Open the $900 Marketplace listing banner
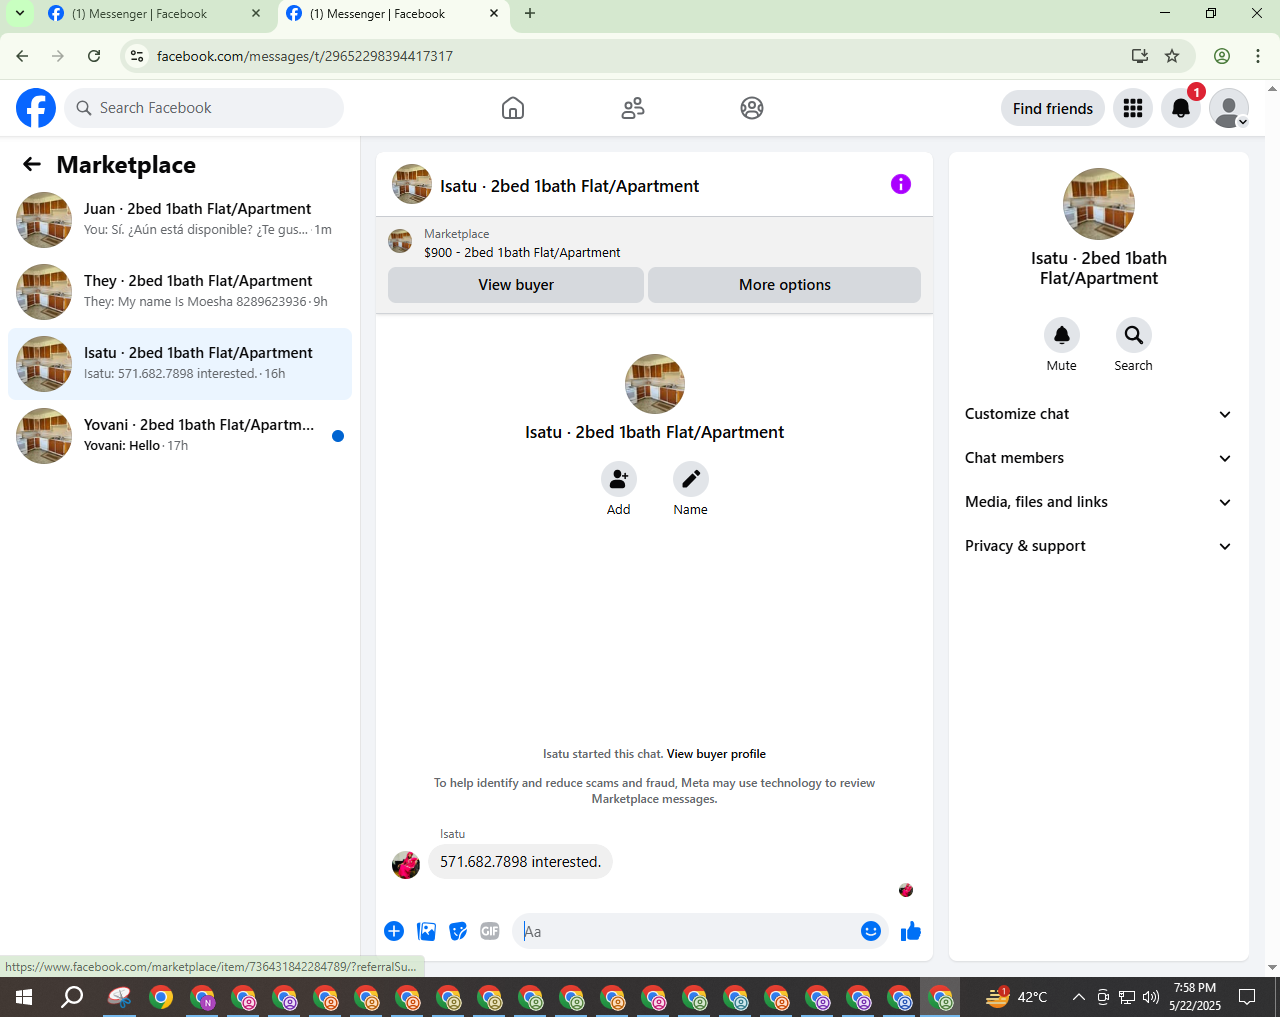Viewport: 1280px width, 1017px height. click(654, 243)
